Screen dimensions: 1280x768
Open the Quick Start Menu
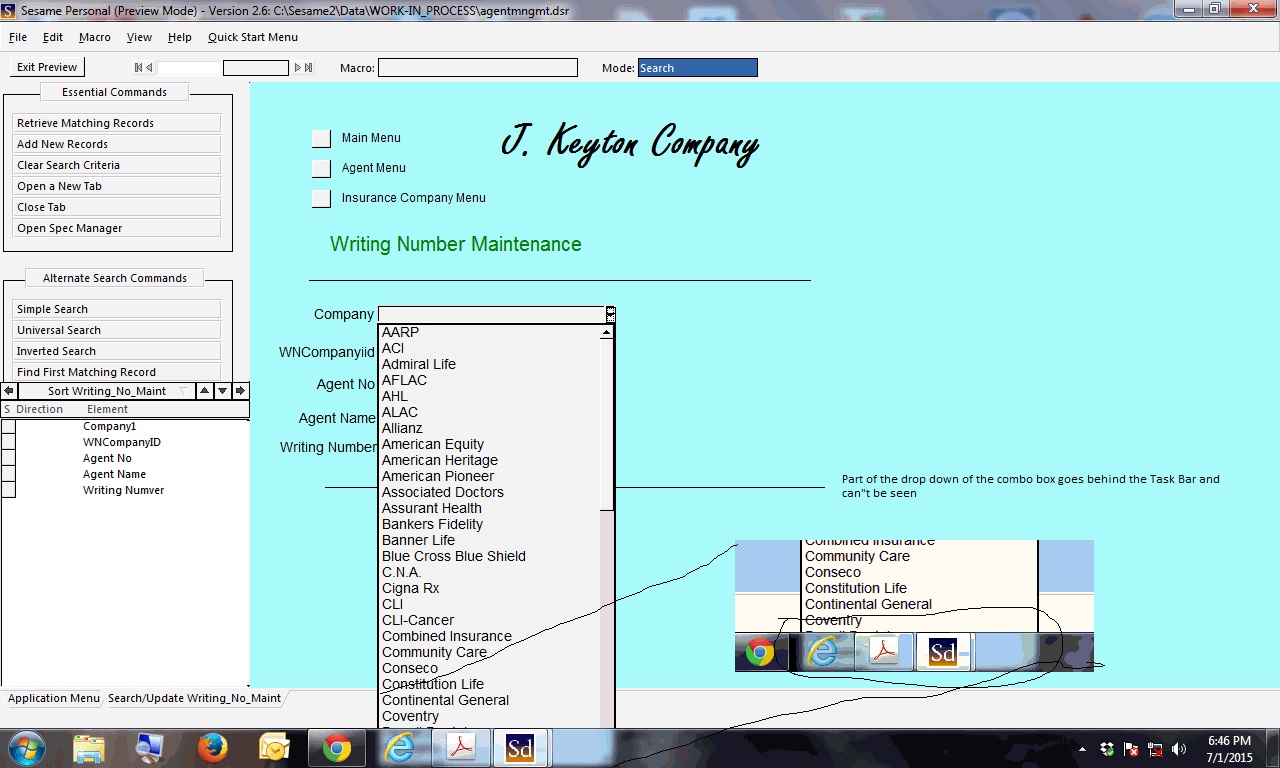[253, 37]
